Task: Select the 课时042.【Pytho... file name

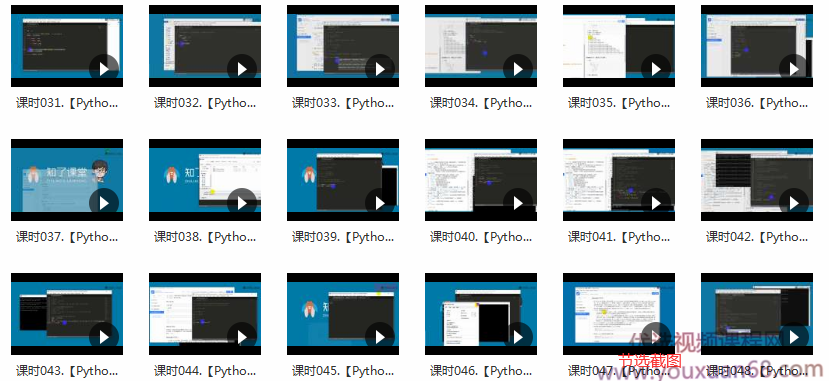Action: click(x=757, y=237)
